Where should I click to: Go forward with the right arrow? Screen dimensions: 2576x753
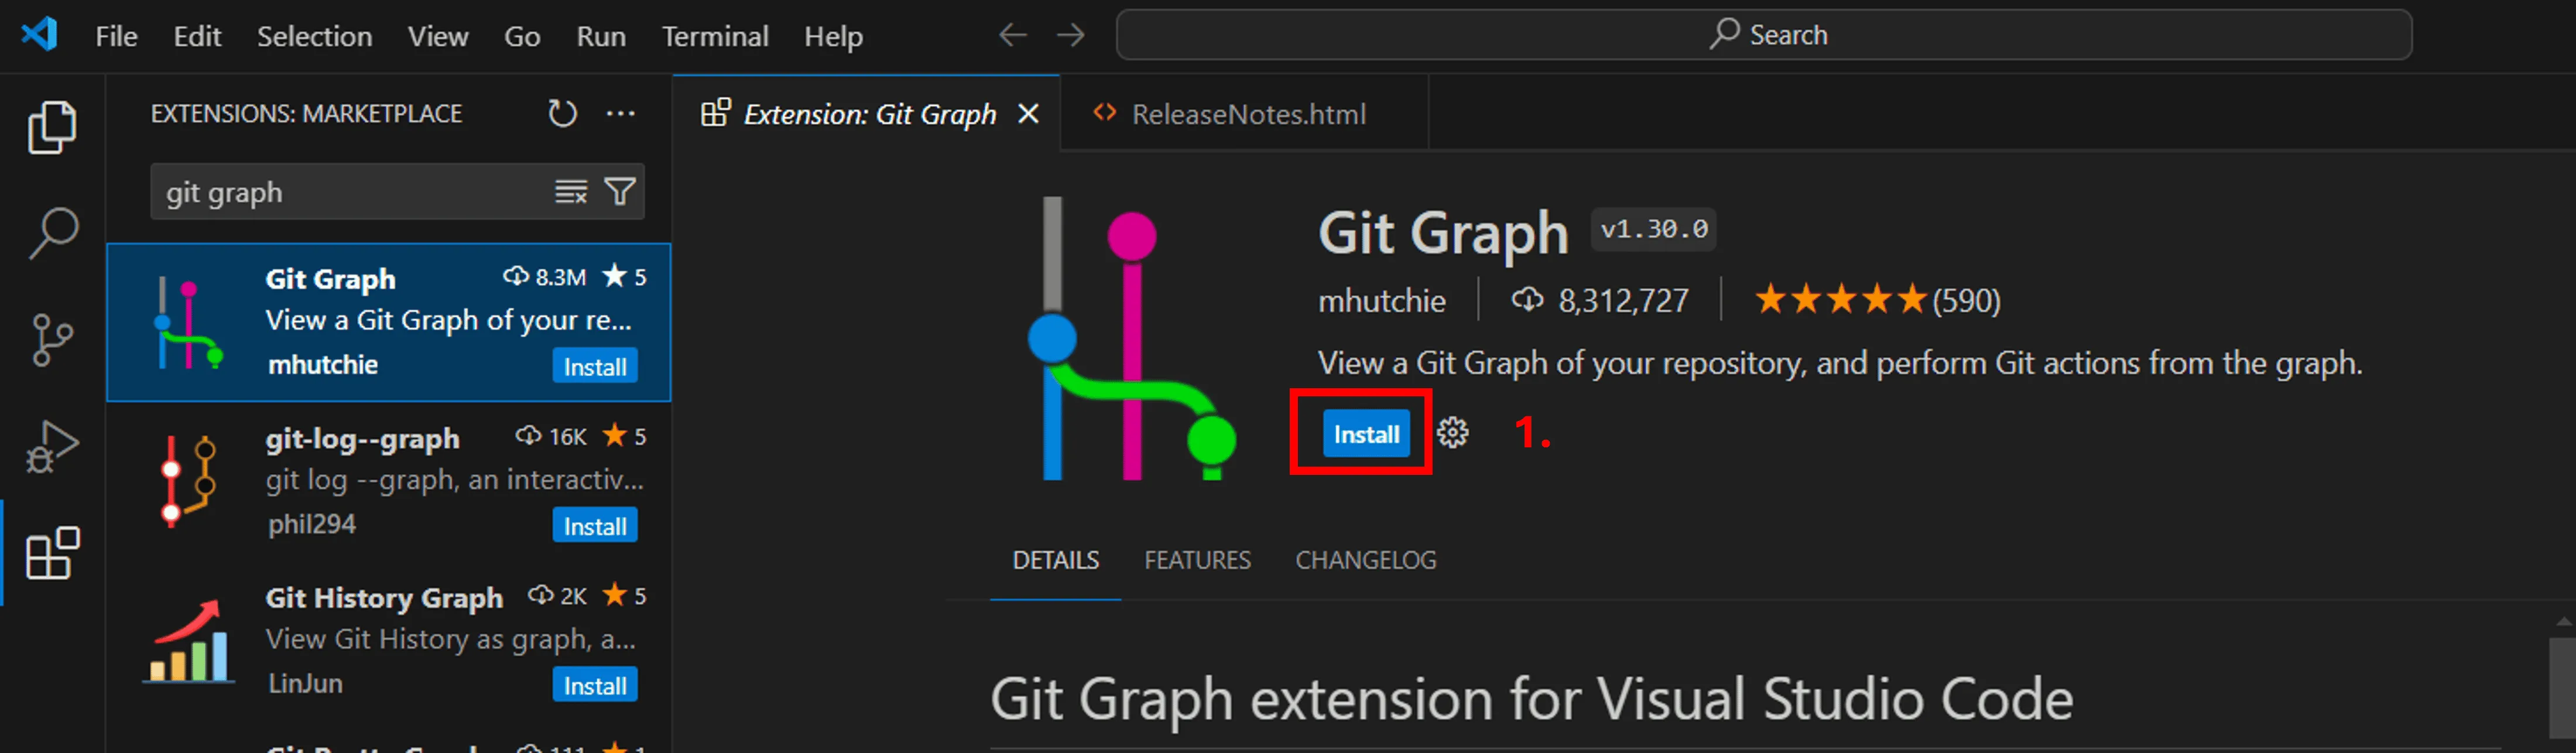(x=1071, y=35)
